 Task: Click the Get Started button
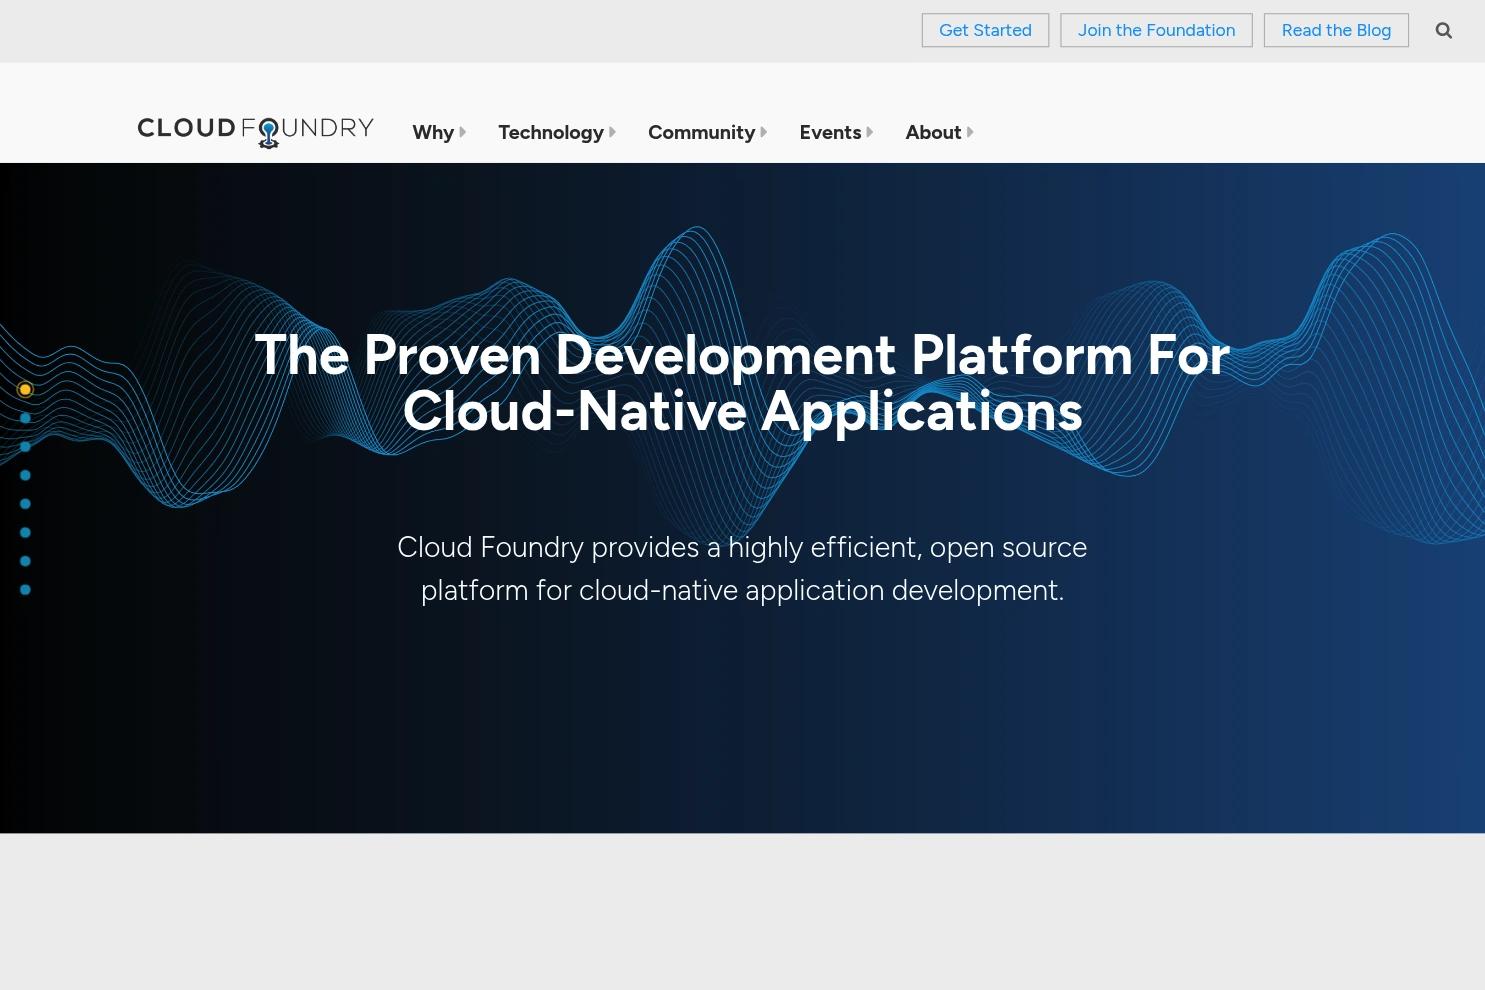985,30
